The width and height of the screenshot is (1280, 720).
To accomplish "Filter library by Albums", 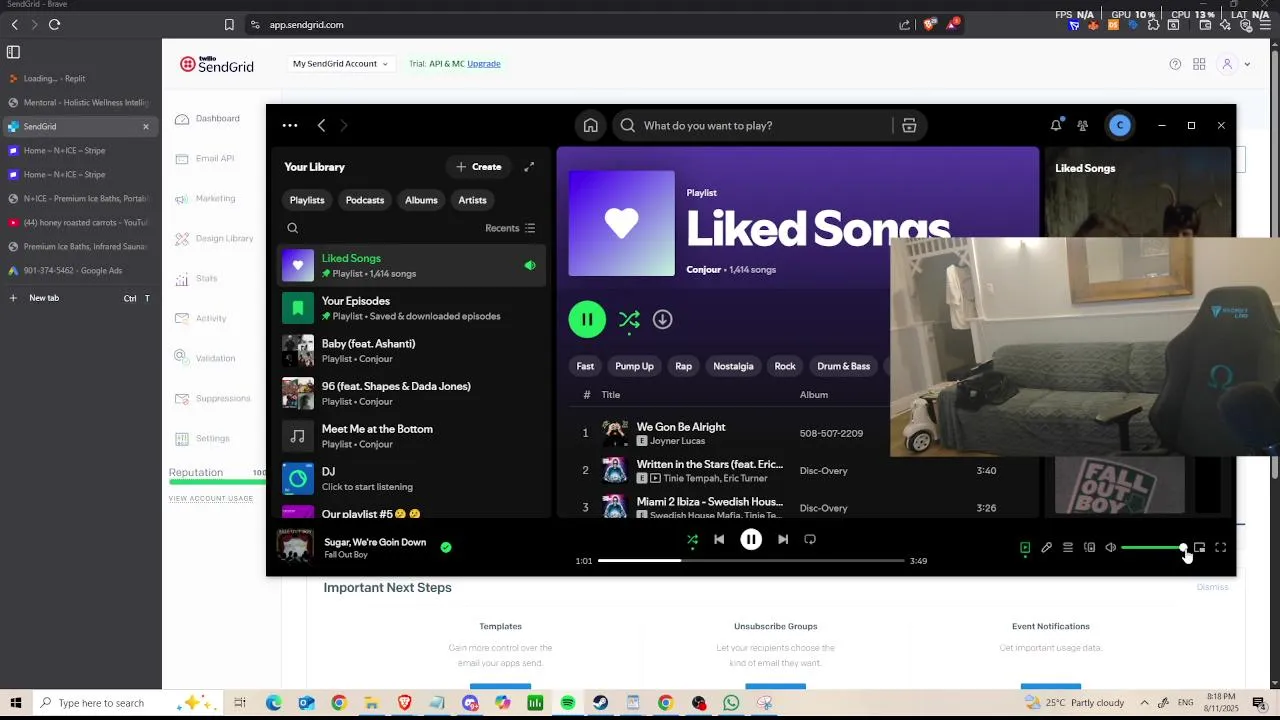I will point(421,200).
